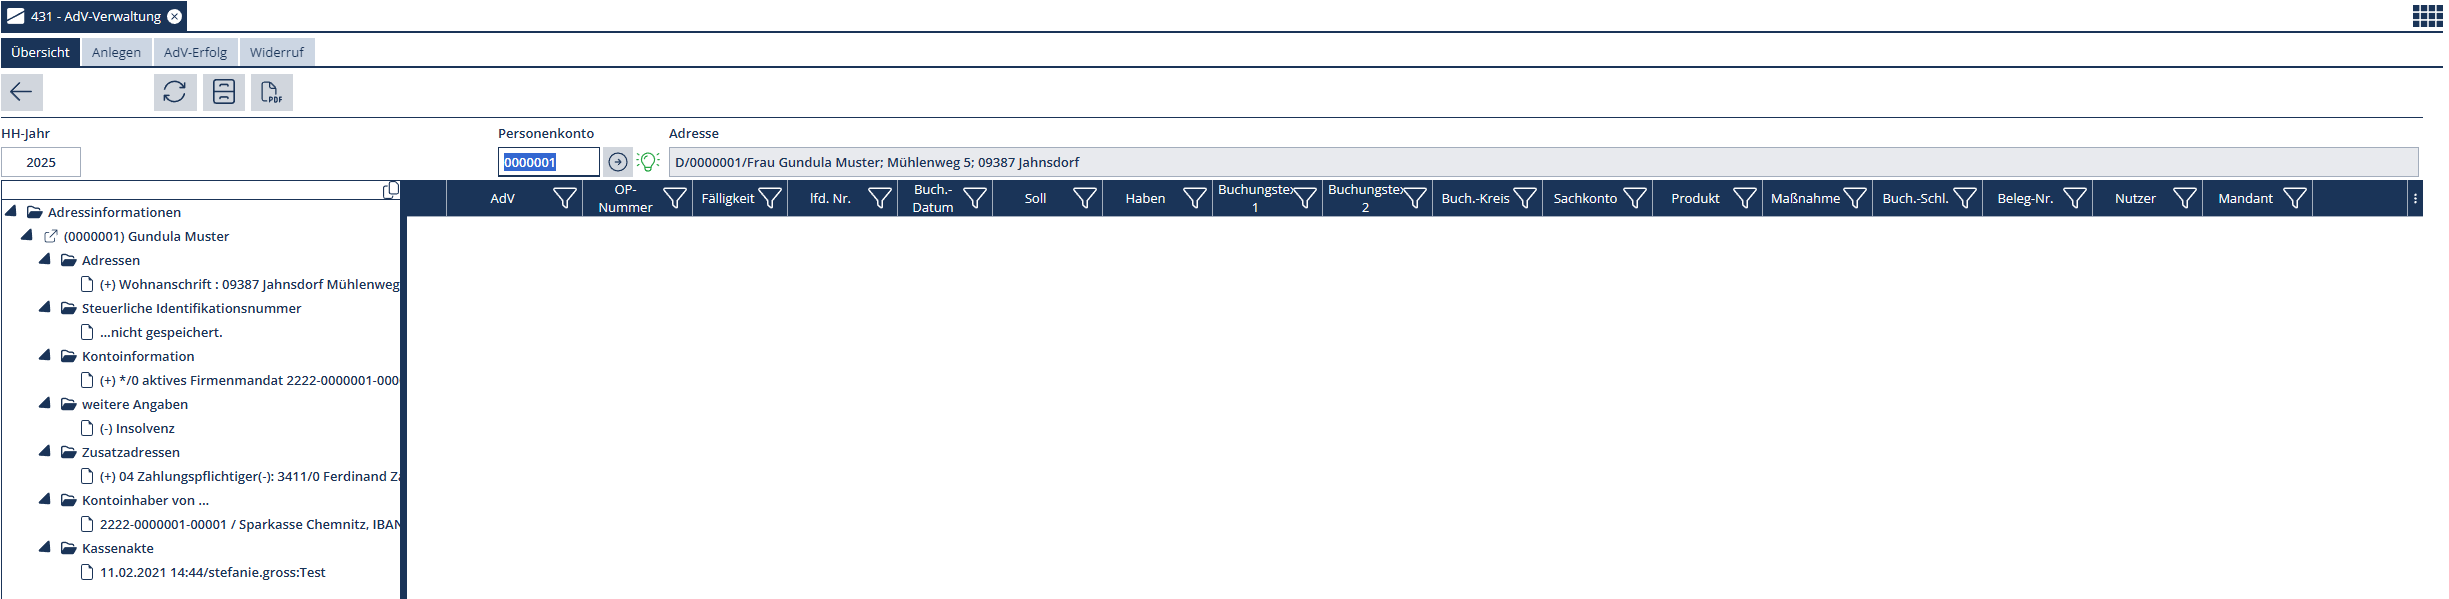
Task: Filter the Sachkonto column
Action: [x=1635, y=198]
